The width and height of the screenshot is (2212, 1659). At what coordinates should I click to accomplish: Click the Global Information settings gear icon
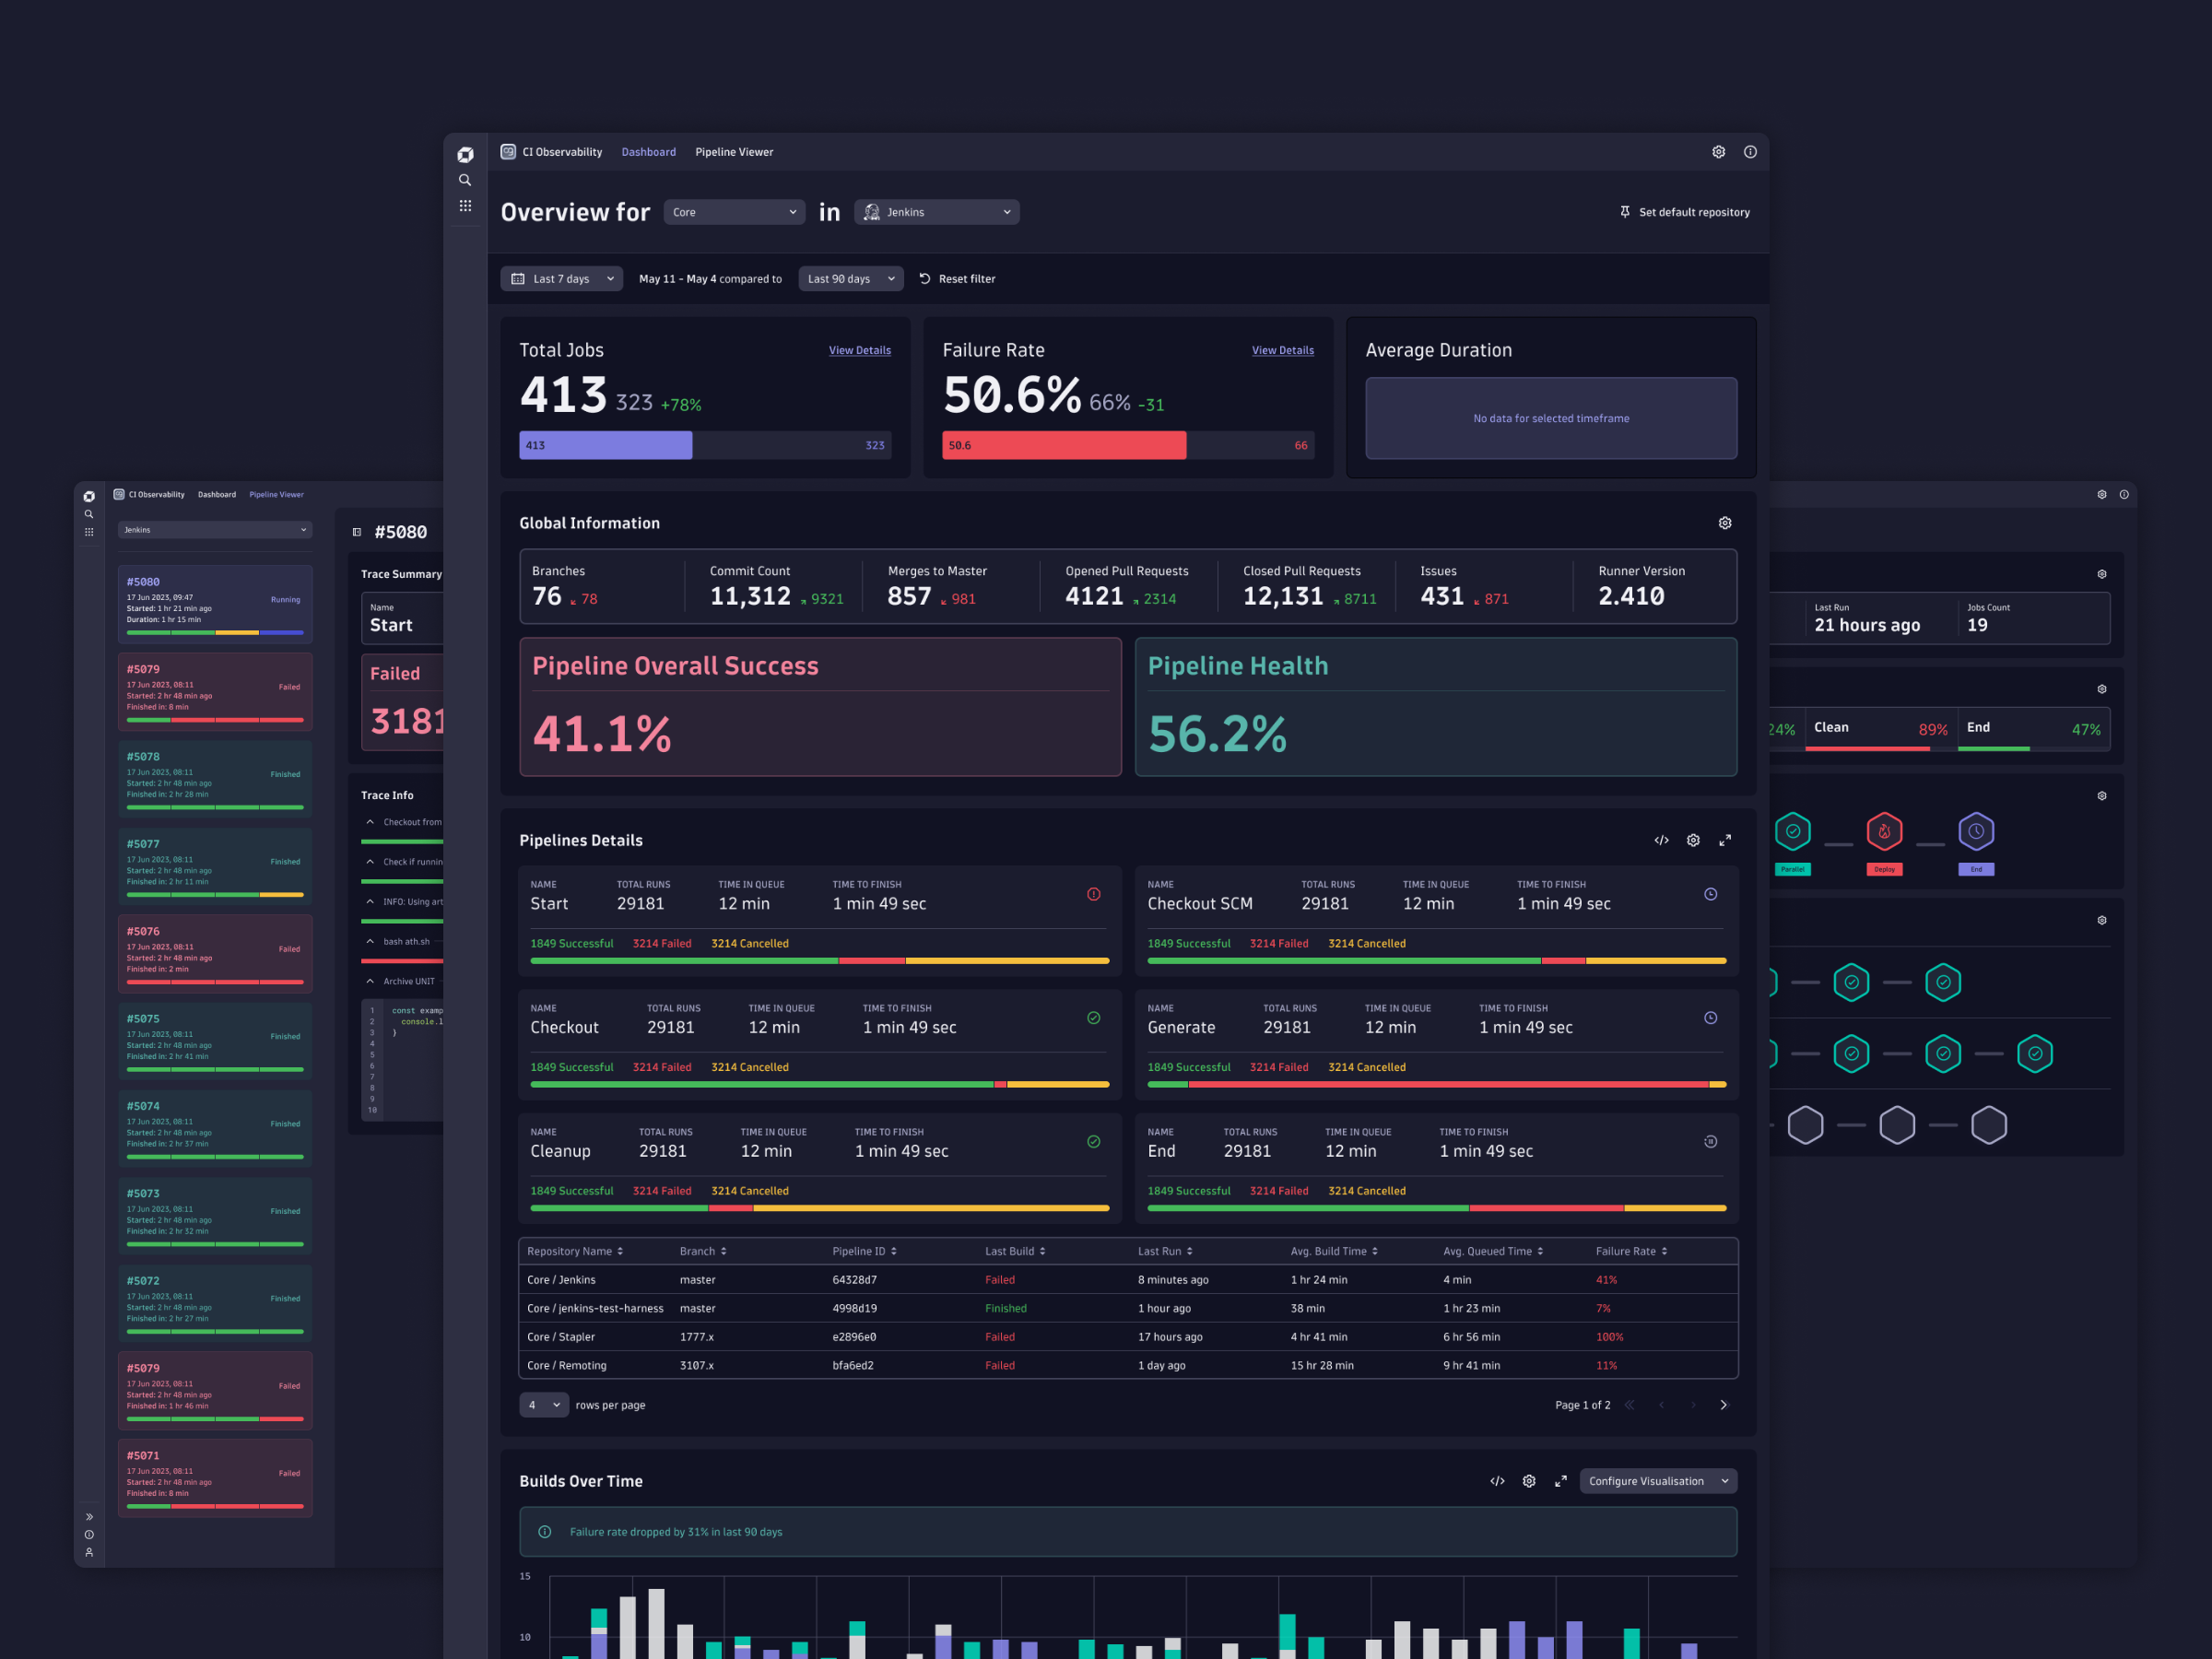[1724, 523]
